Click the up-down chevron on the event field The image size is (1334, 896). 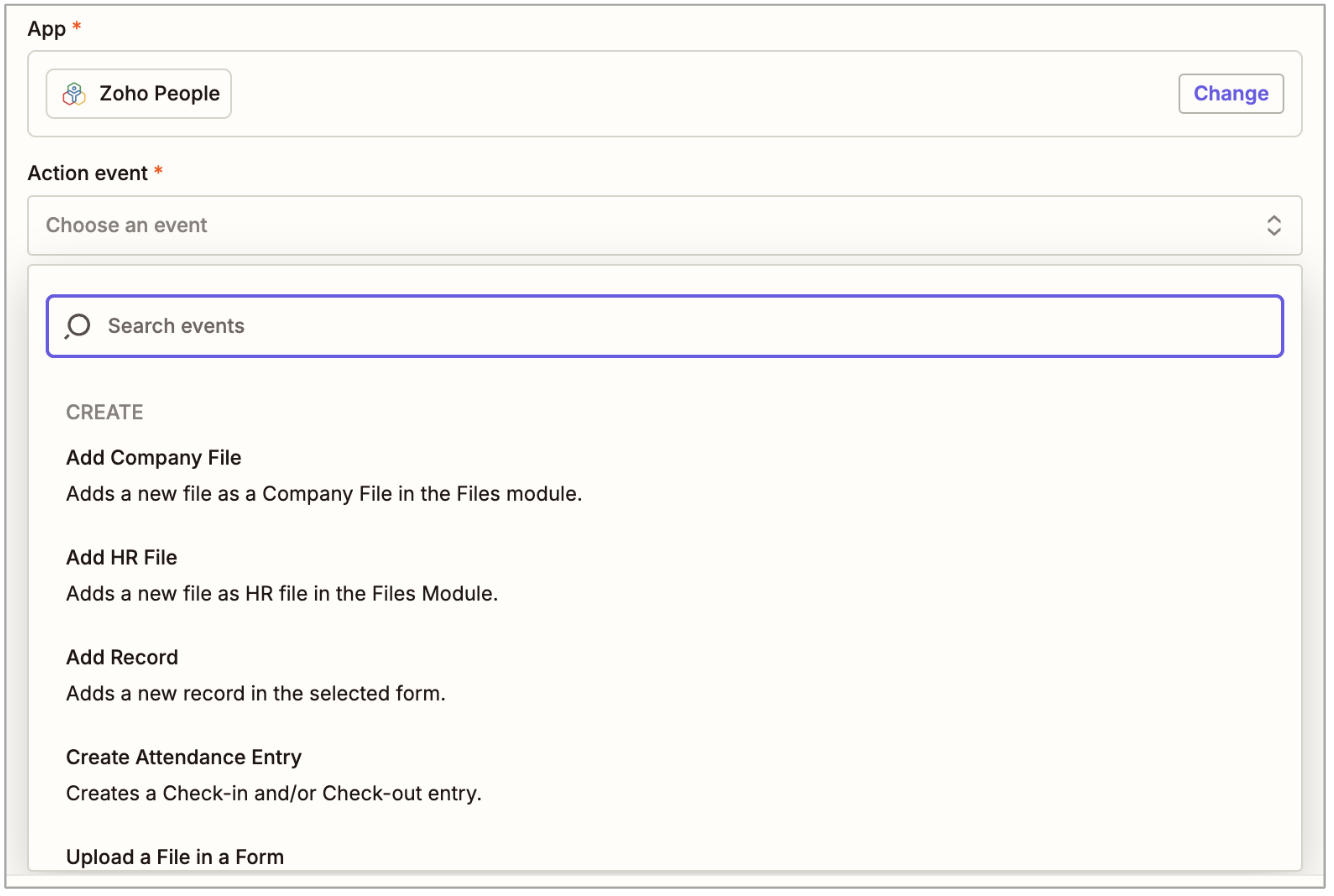pyautogui.click(x=1274, y=225)
